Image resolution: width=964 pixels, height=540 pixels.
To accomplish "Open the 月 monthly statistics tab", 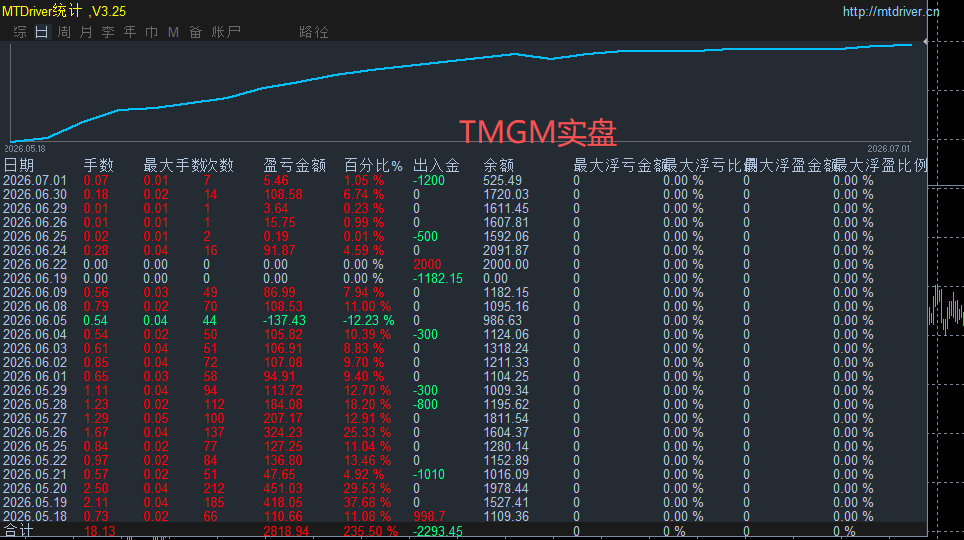I will (x=86, y=32).
